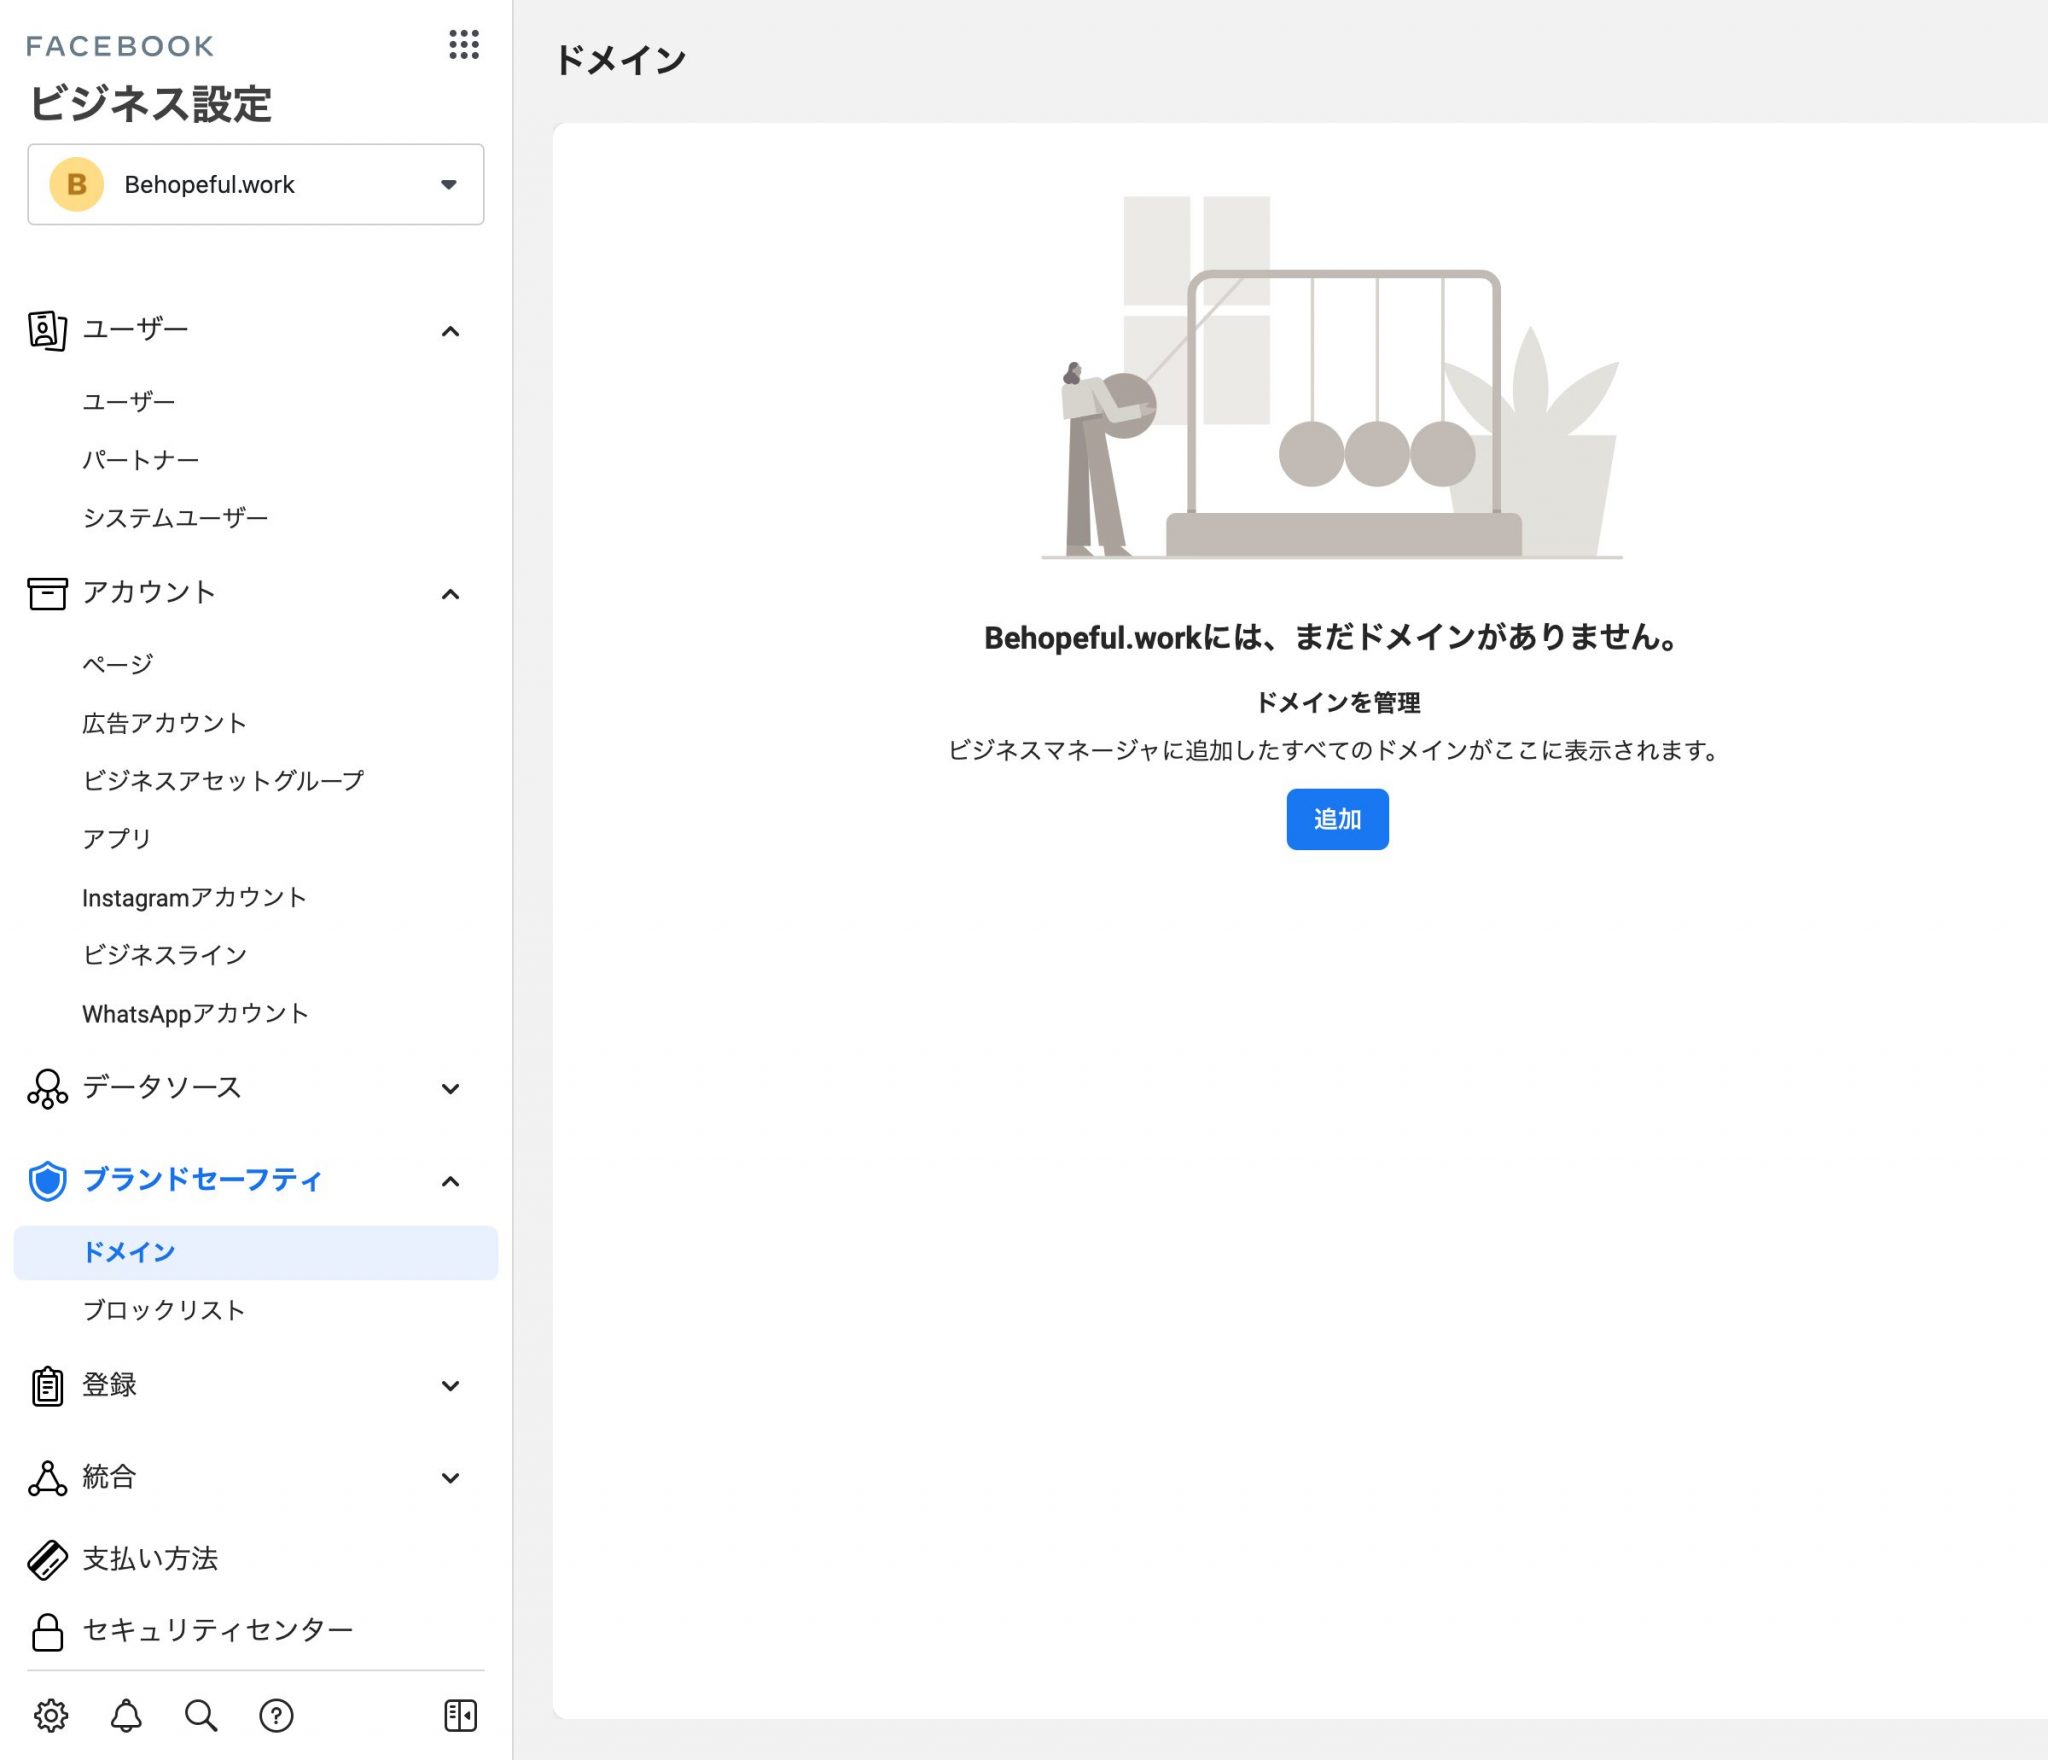Open the nine-dot apps grid menu
This screenshot has width=2048, height=1760.
(x=463, y=45)
